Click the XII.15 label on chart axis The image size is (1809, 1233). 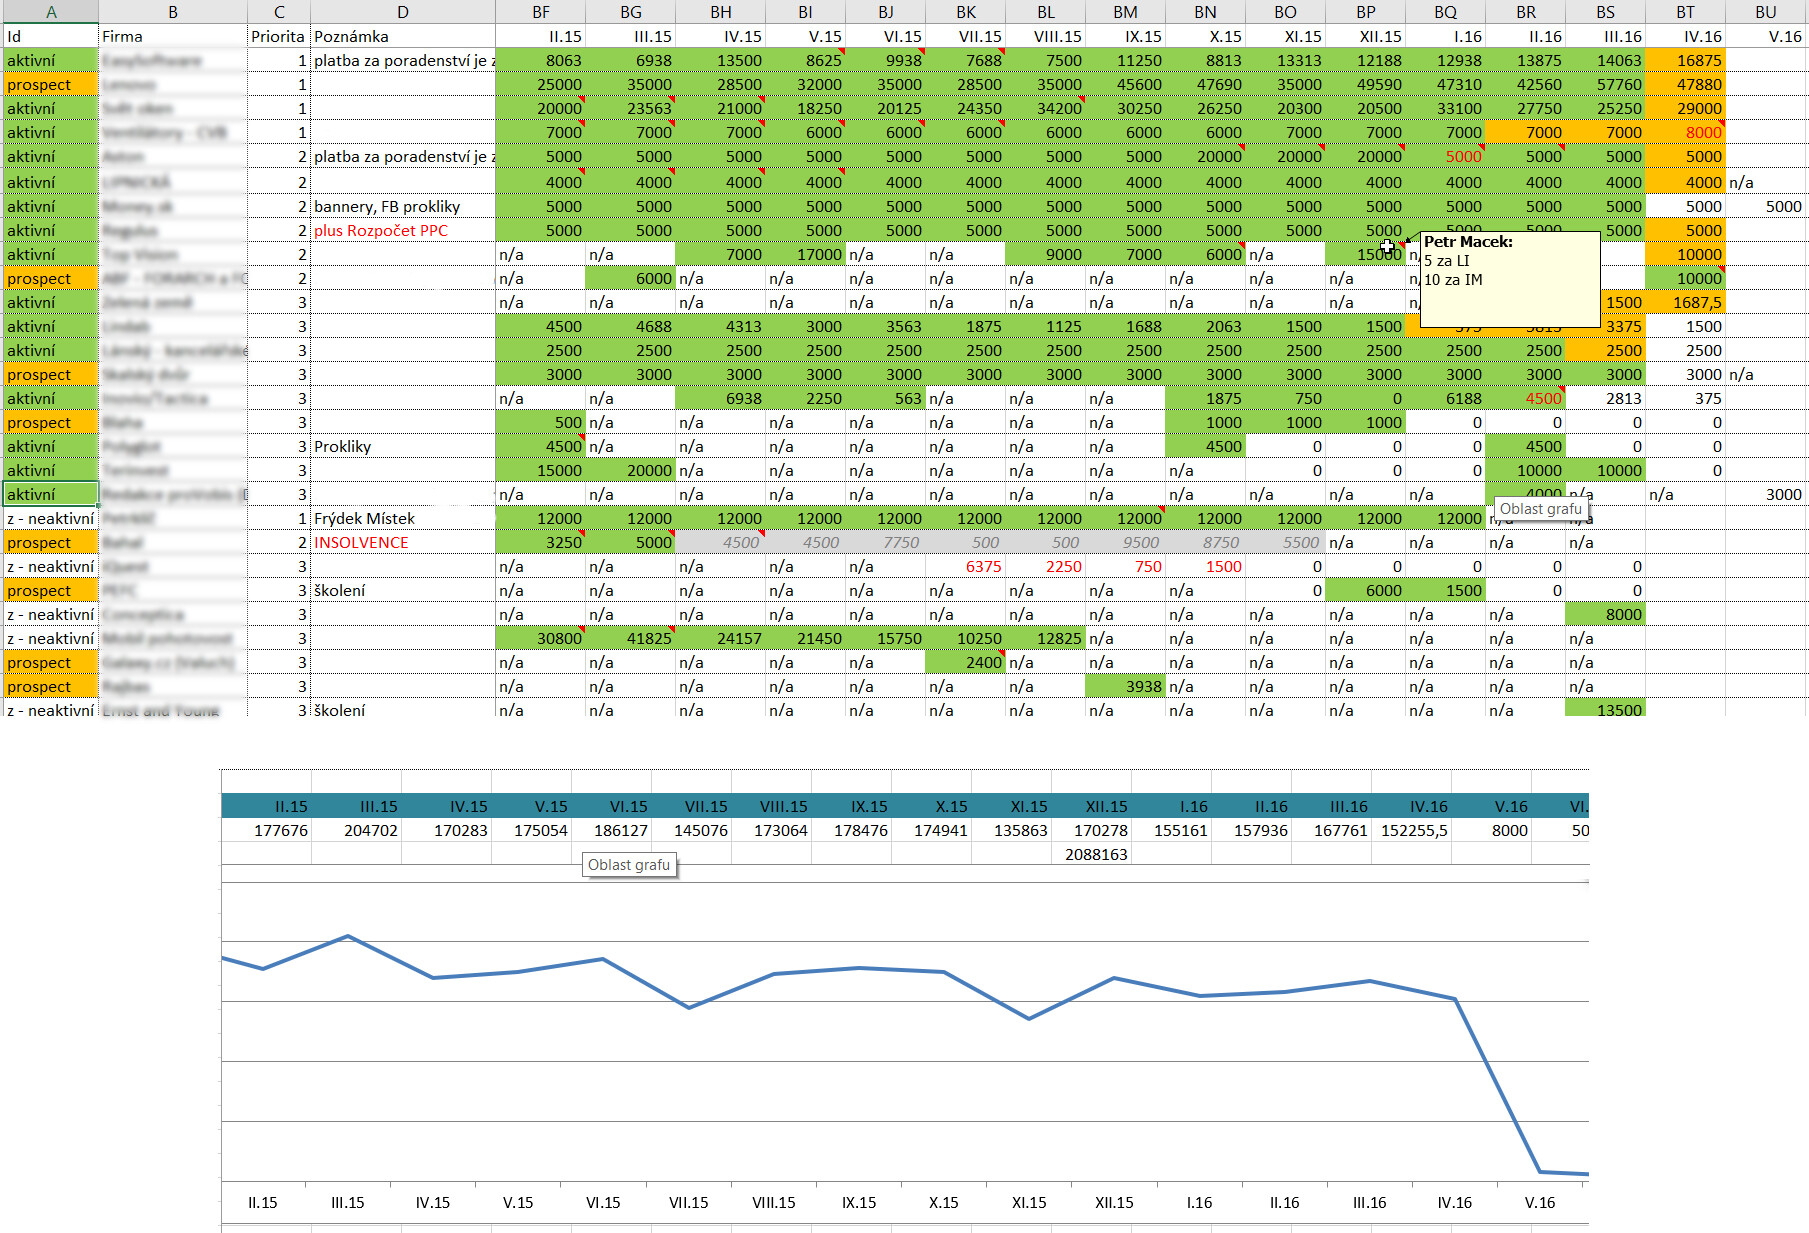pyautogui.click(x=1114, y=1203)
